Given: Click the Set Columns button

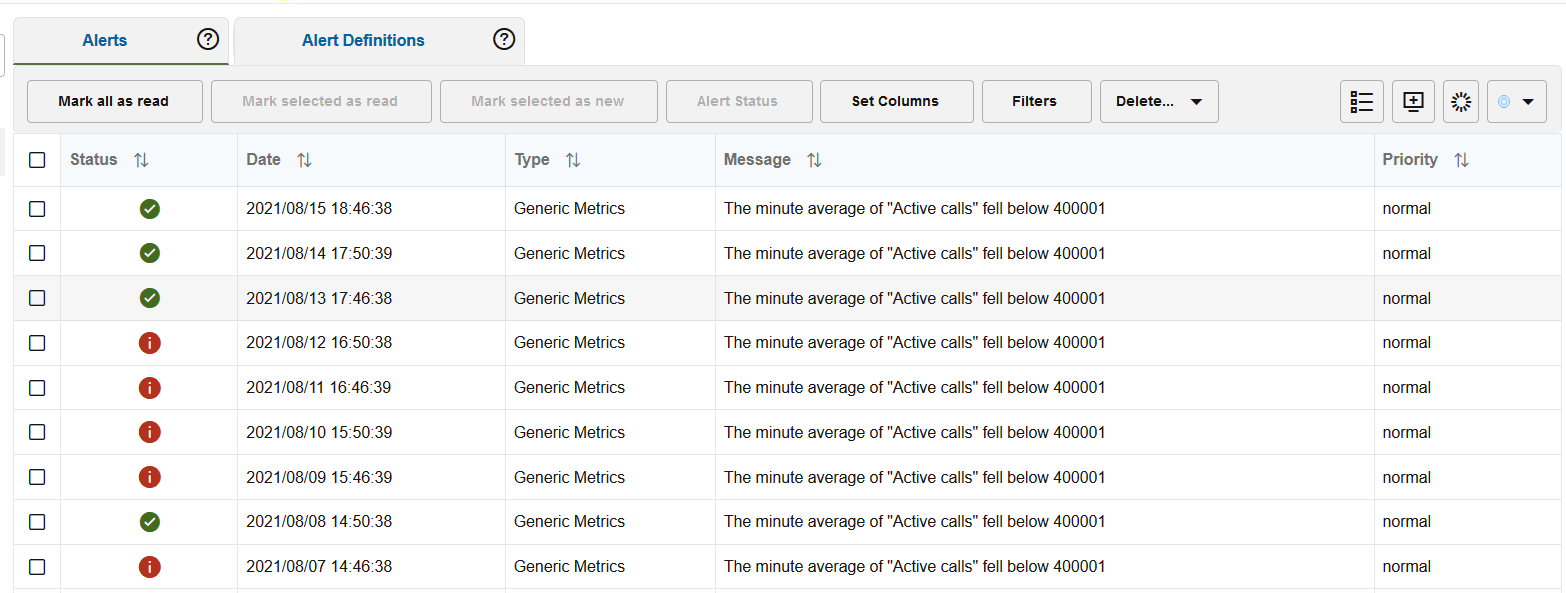Looking at the screenshot, I should point(895,102).
